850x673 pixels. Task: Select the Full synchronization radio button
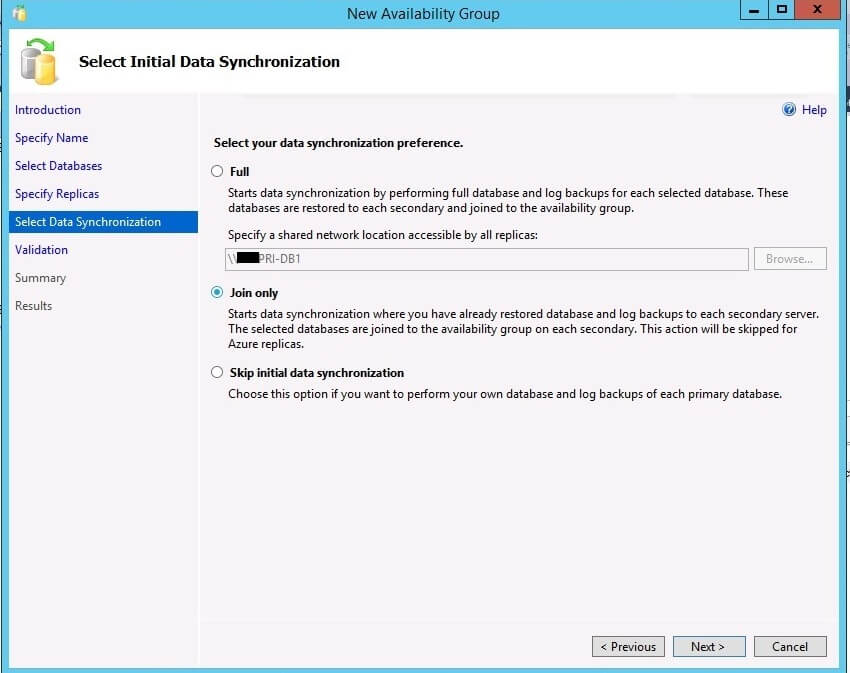[x=217, y=172]
